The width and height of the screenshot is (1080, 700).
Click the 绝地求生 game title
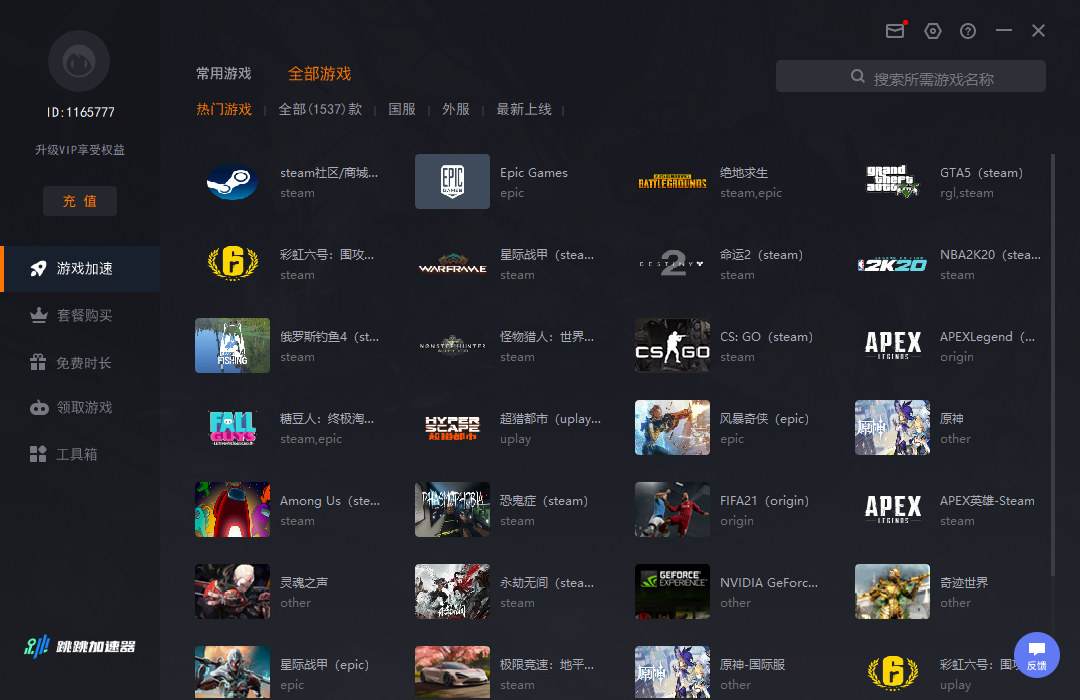pyautogui.click(x=744, y=173)
